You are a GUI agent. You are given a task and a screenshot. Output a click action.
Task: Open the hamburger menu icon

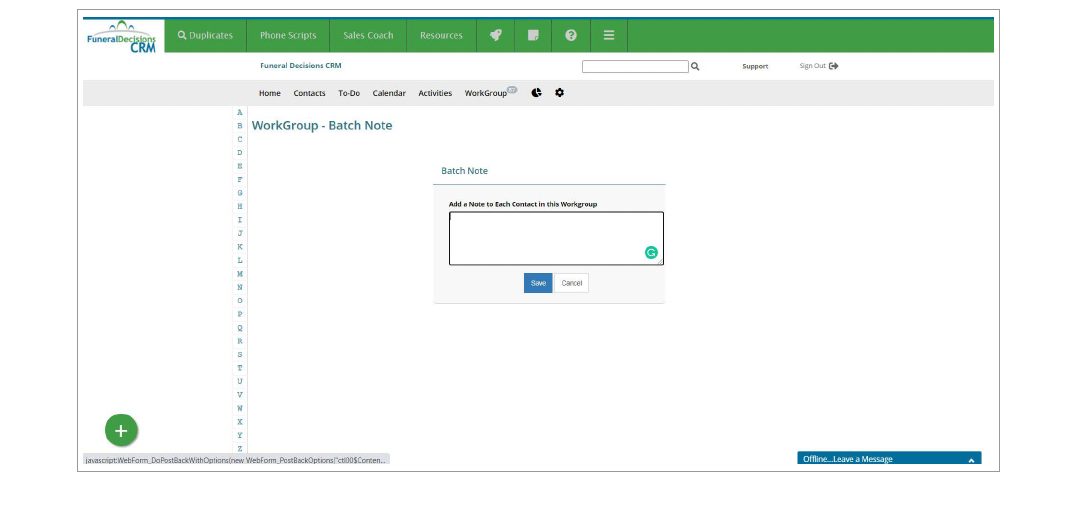point(608,35)
